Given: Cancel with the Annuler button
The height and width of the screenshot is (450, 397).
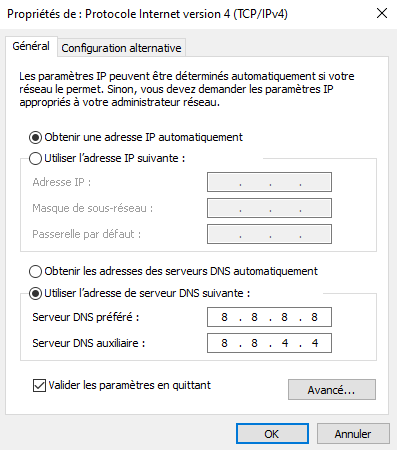Looking at the screenshot, I should 353,434.
